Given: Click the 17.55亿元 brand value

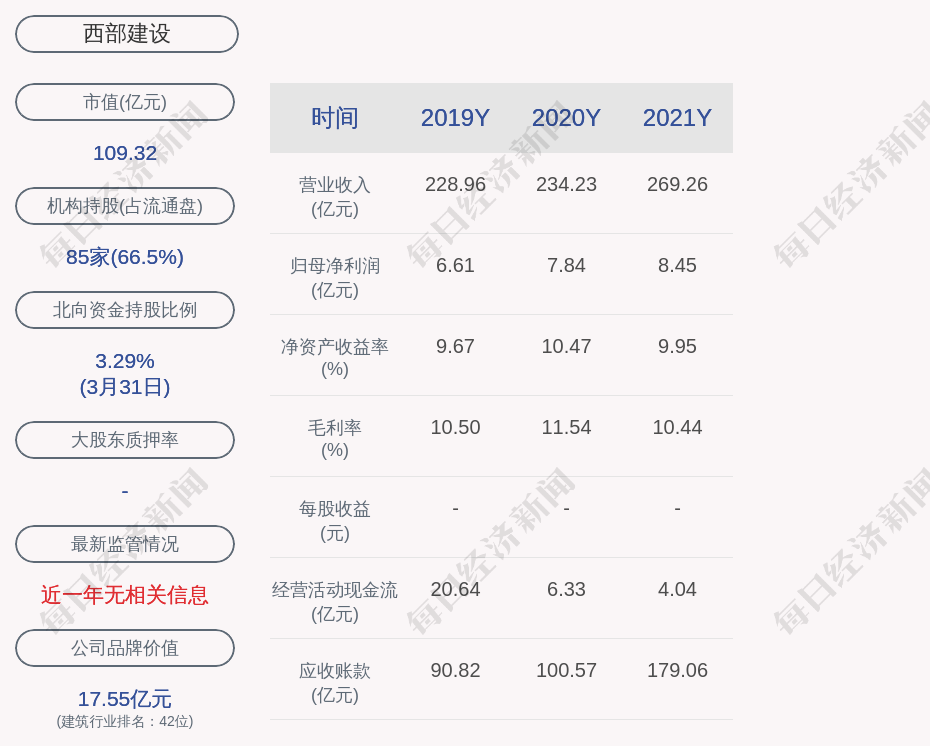Looking at the screenshot, I should (x=125, y=699).
